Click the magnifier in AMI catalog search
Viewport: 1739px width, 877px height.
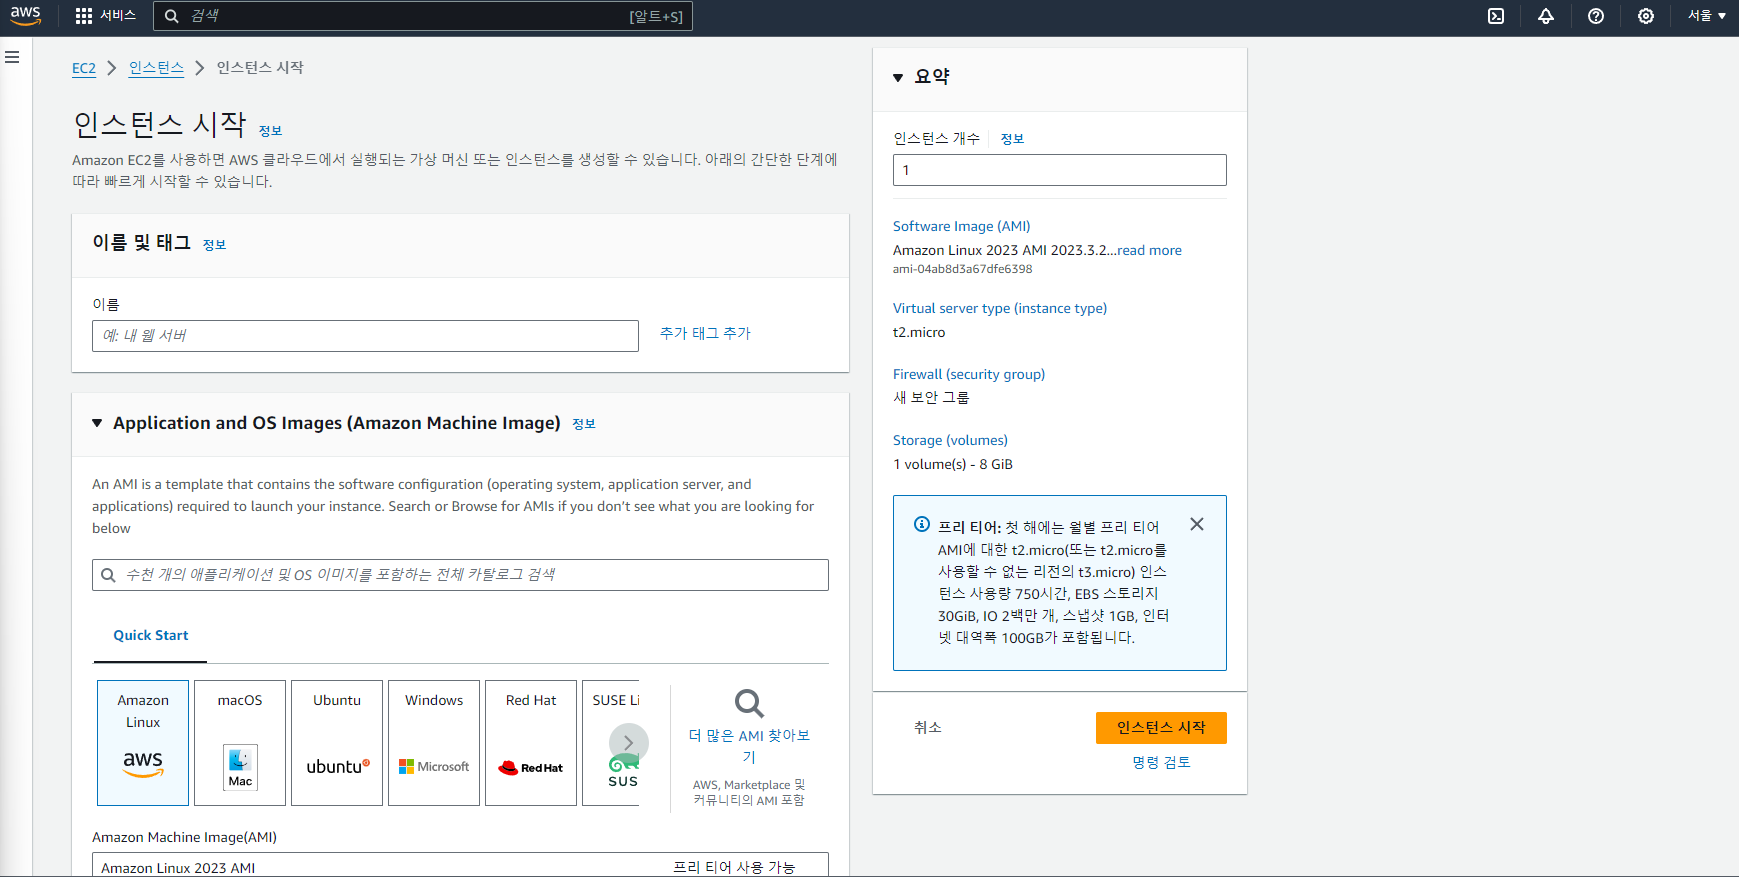108,575
